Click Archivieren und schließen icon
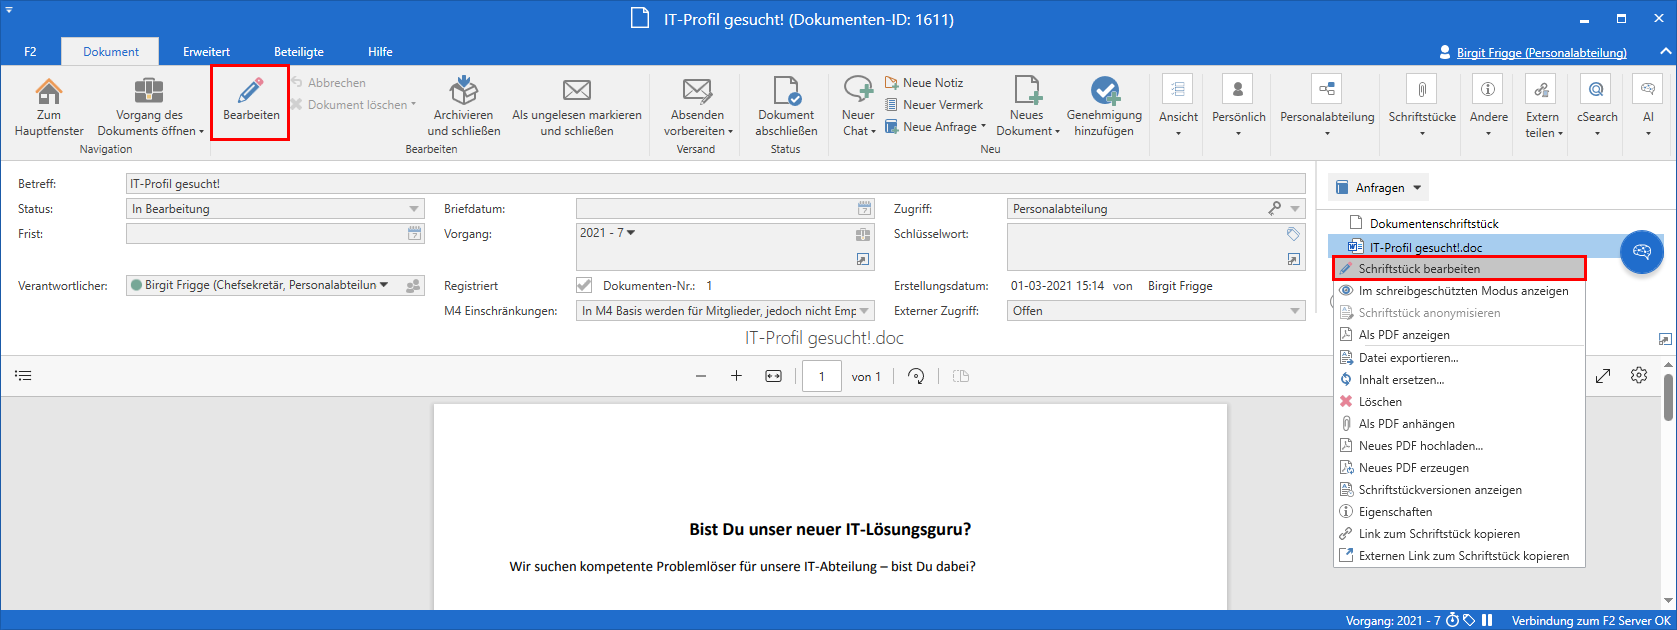Viewport: 1677px width, 630px height. 463,92
